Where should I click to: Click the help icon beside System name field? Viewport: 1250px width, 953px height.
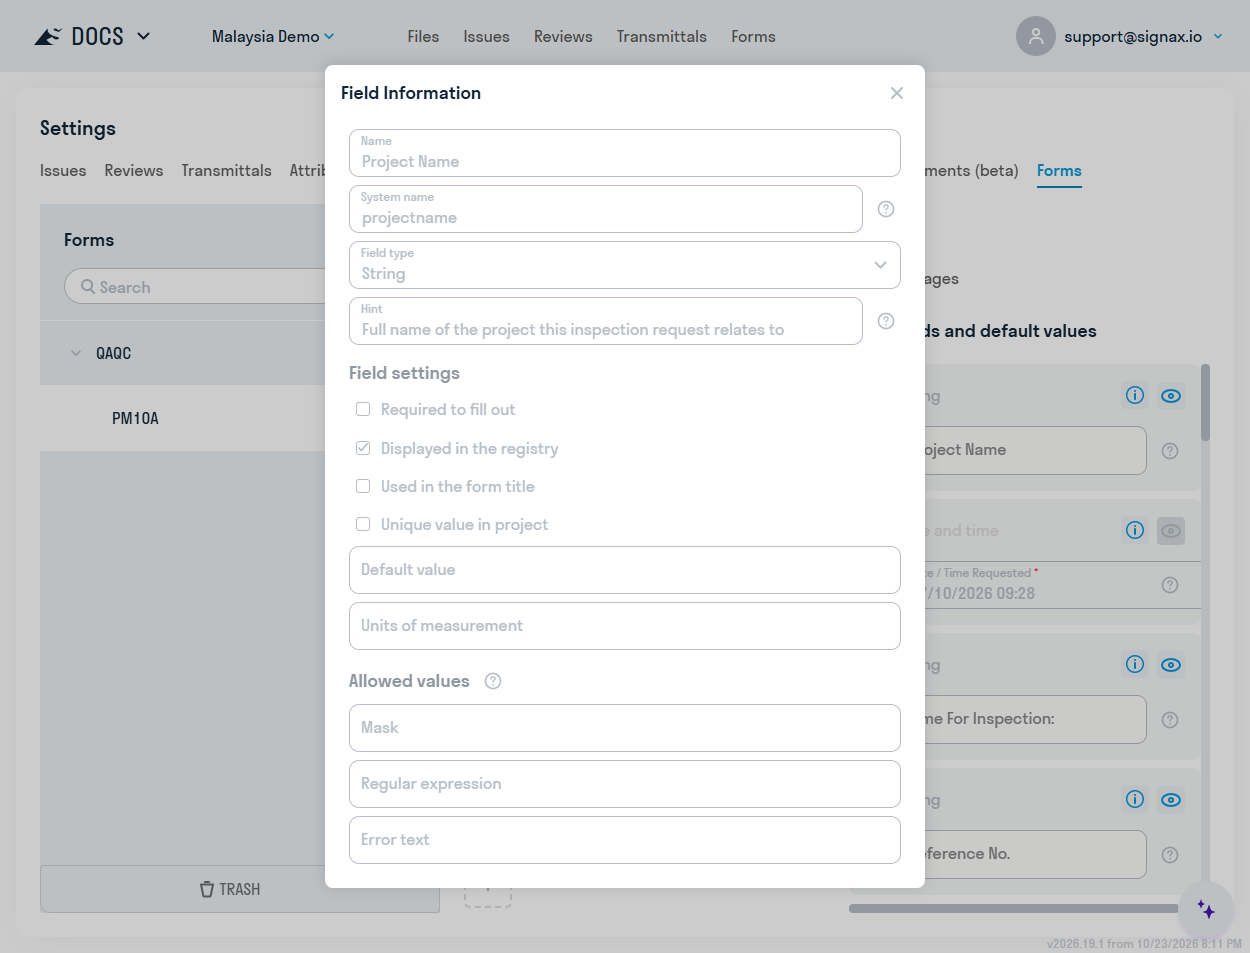(886, 209)
